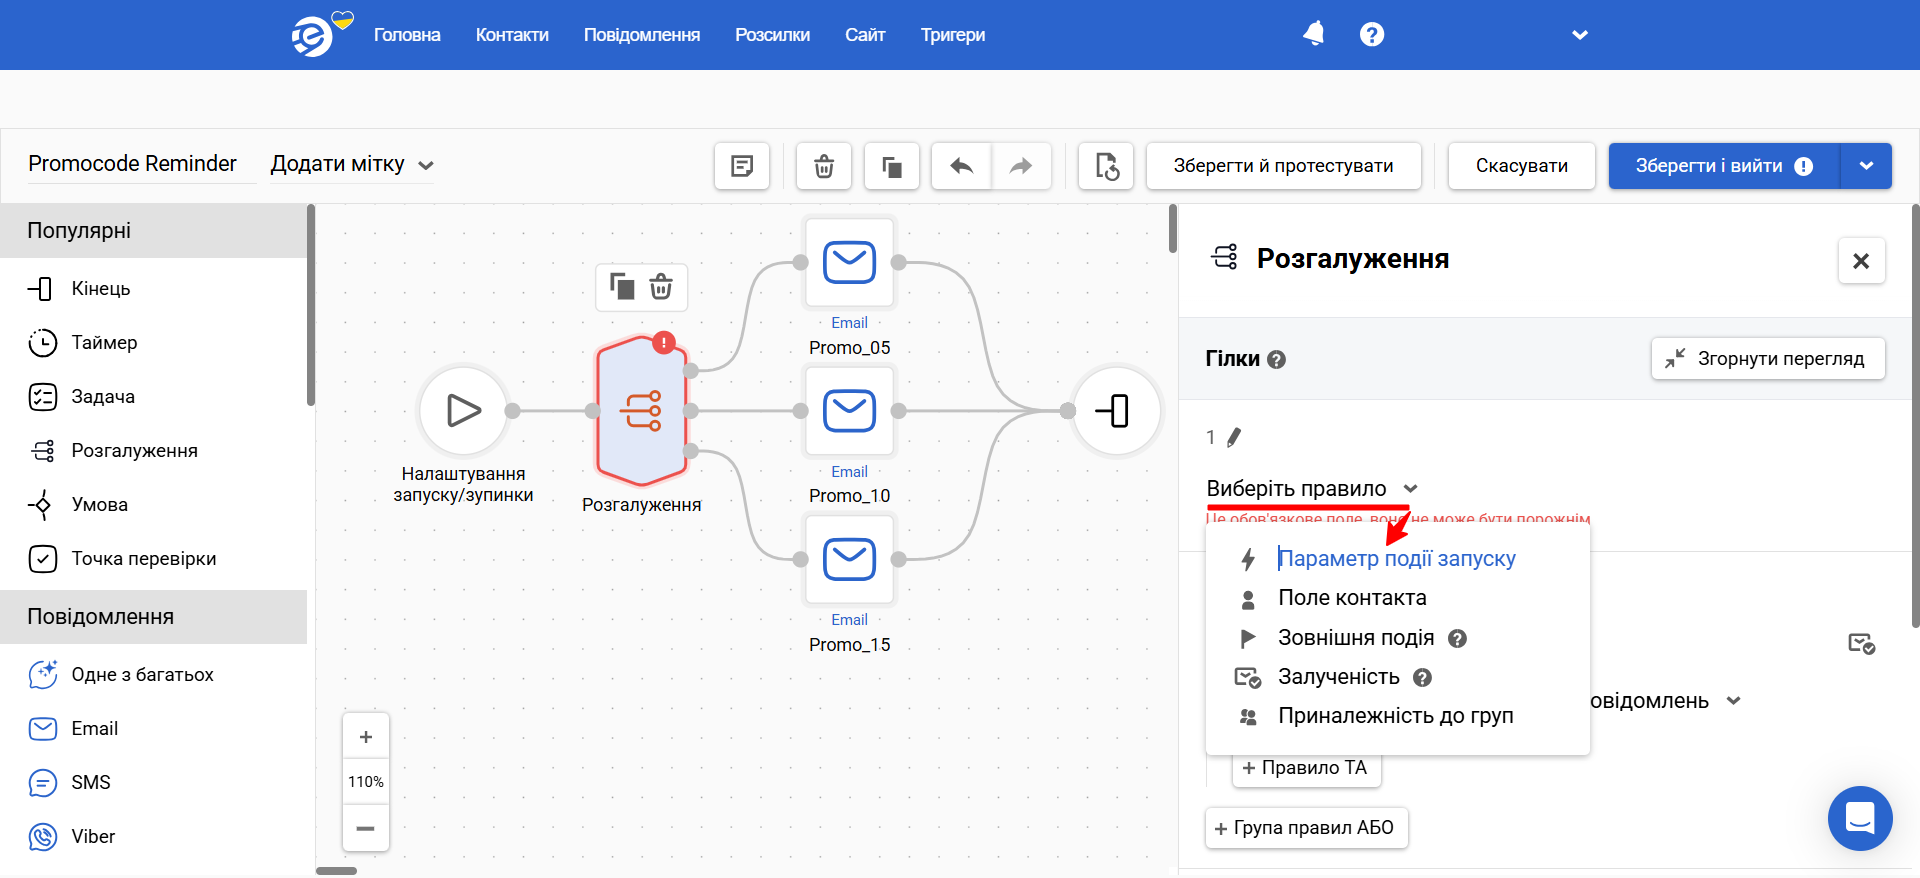This screenshot has width=1920, height=878.
Task: Collapse the Повідомлення section header
Action: 153,617
